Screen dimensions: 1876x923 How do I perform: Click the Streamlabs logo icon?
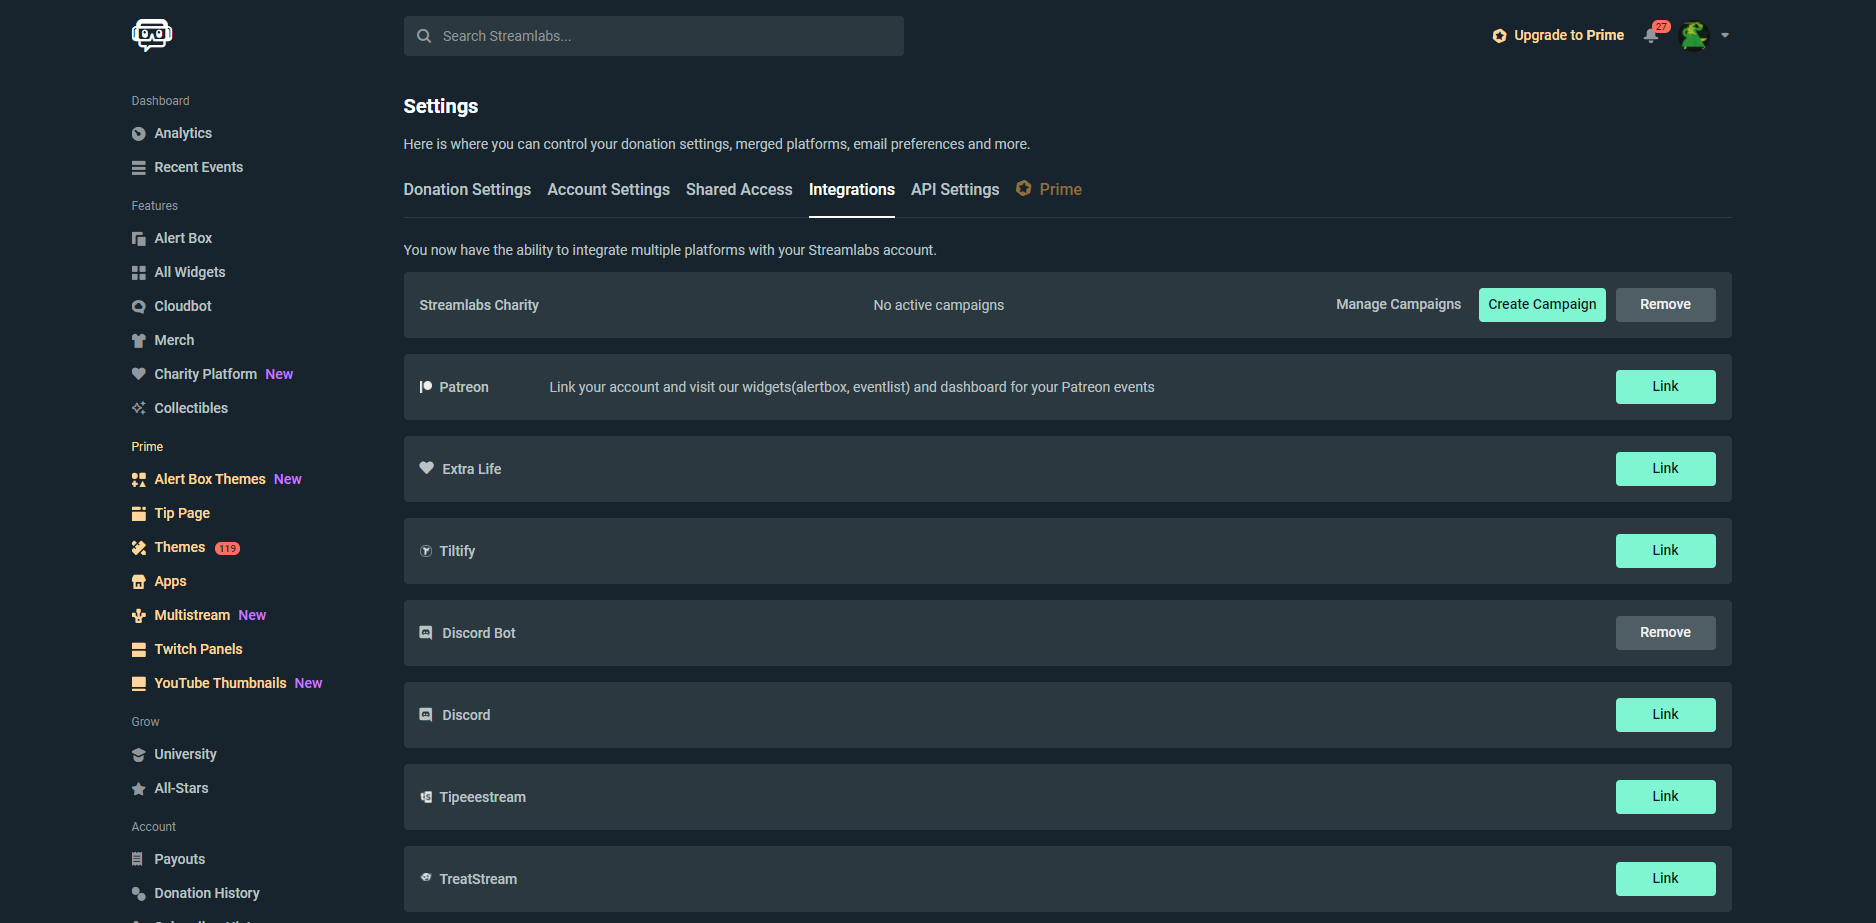[152, 35]
